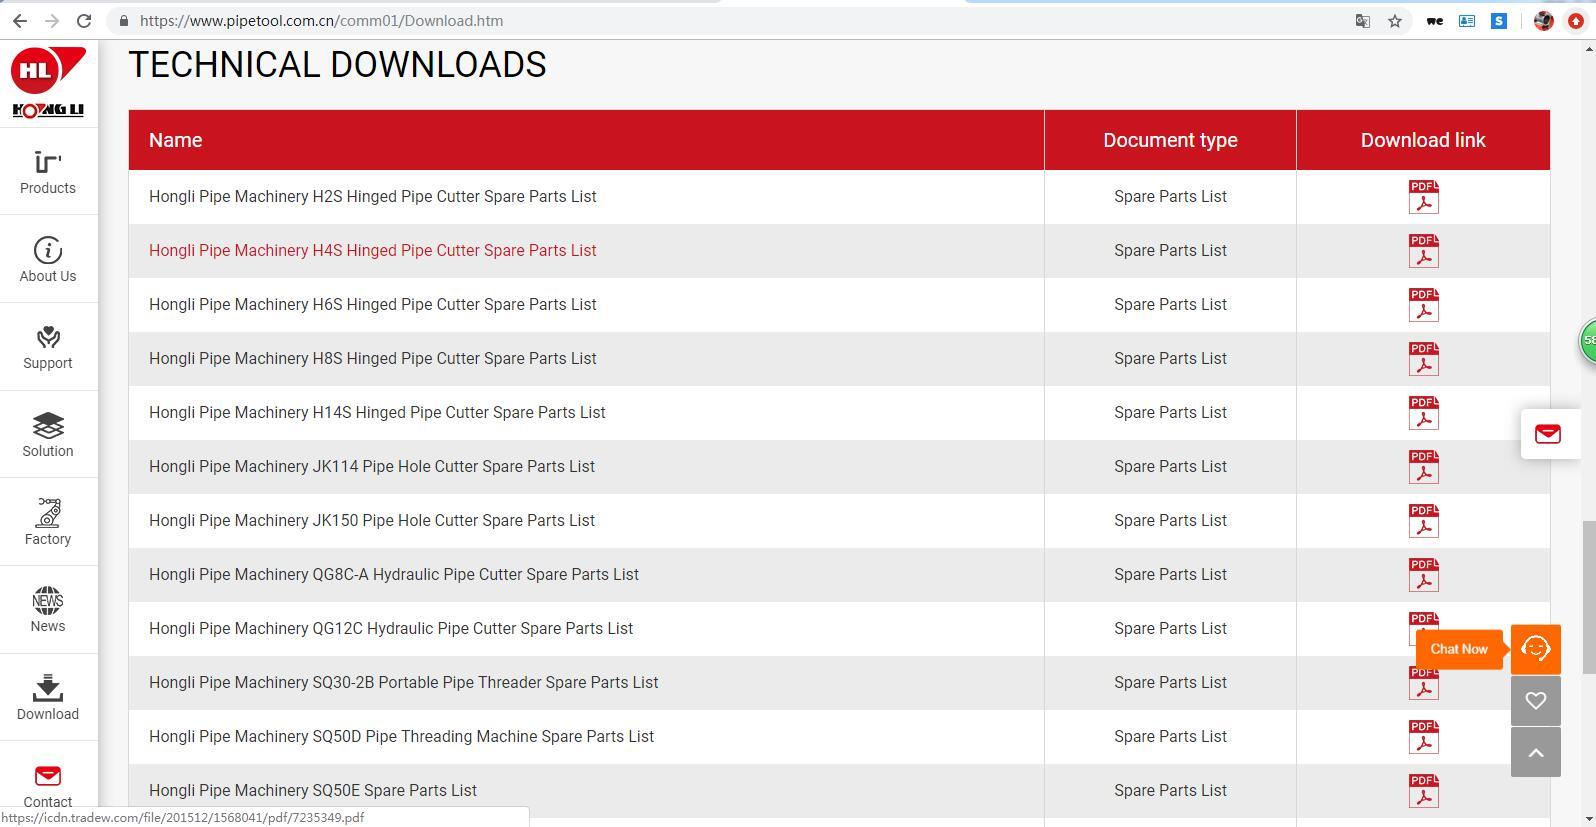Open the About Us sidebar section
Image resolution: width=1596 pixels, height=827 pixels.
(x=48, y=259)
